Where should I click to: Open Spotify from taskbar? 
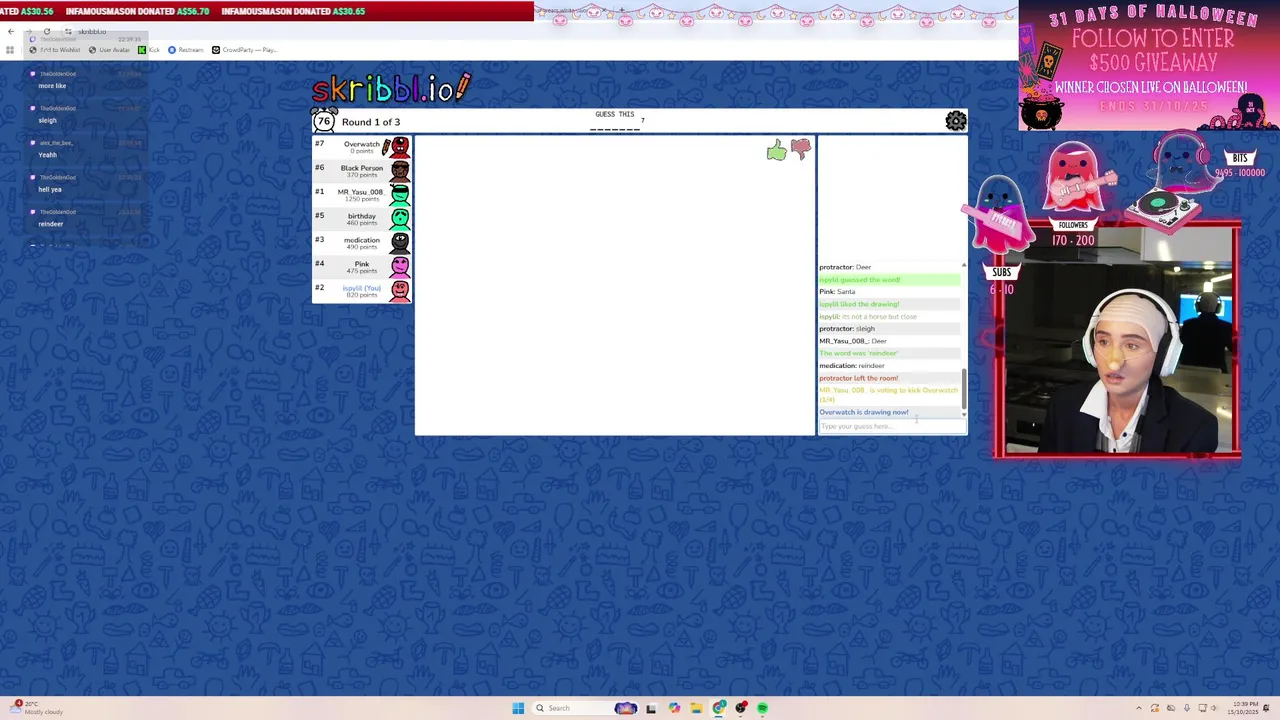762,708
